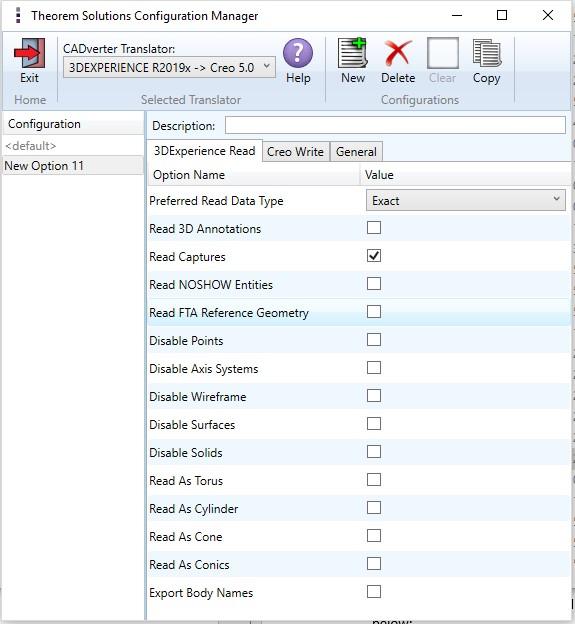Create a New configuration

[x=353, y=53]
